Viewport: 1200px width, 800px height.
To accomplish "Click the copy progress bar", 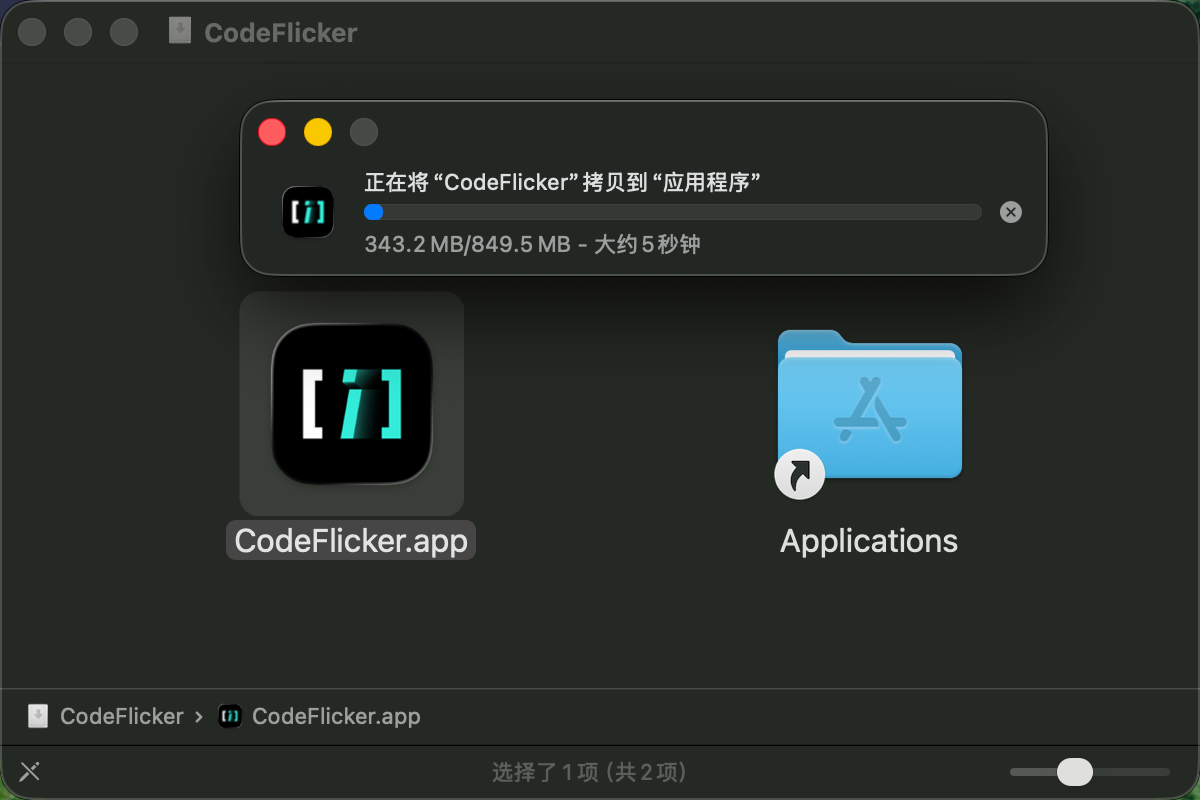I will (x=673, y=212).
